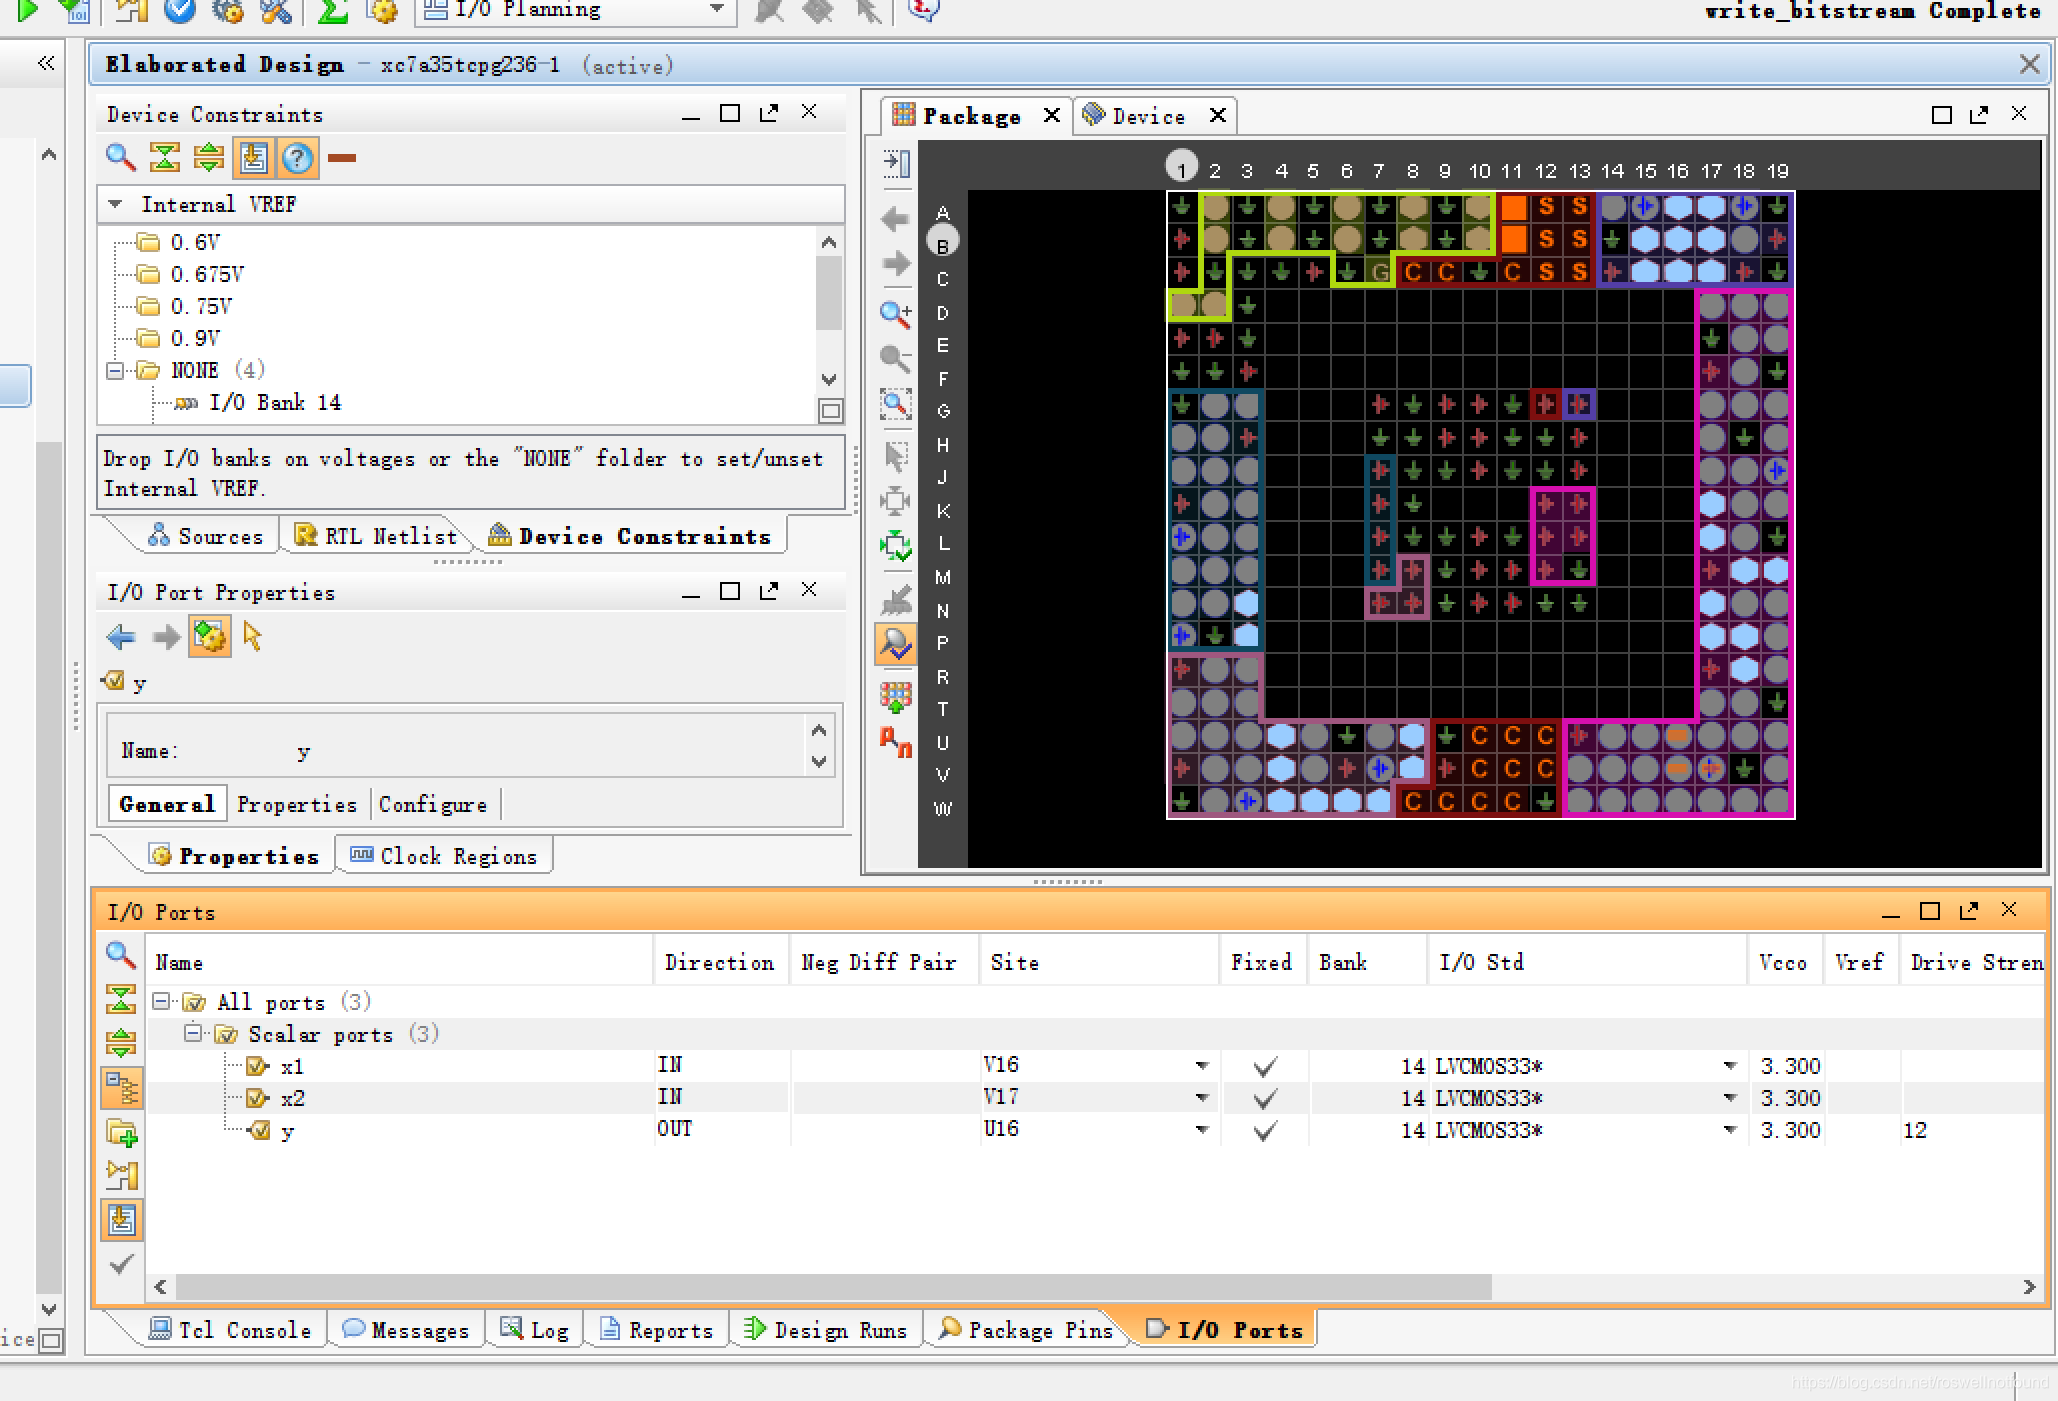The image size is (2058, 1401).
Task: Search in the Device Constraints panel
Action: 121,157
